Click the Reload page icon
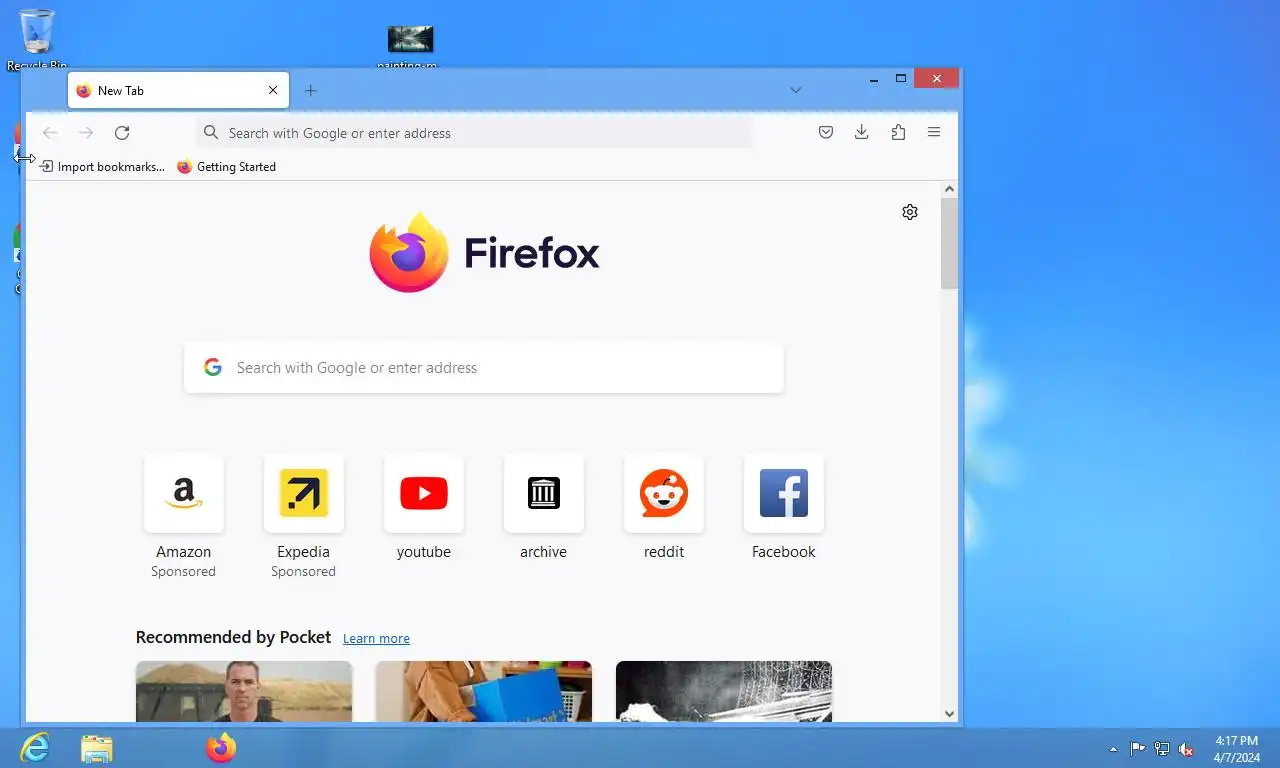The width and height of the screenshot is (1280, 768). point(122,133)
